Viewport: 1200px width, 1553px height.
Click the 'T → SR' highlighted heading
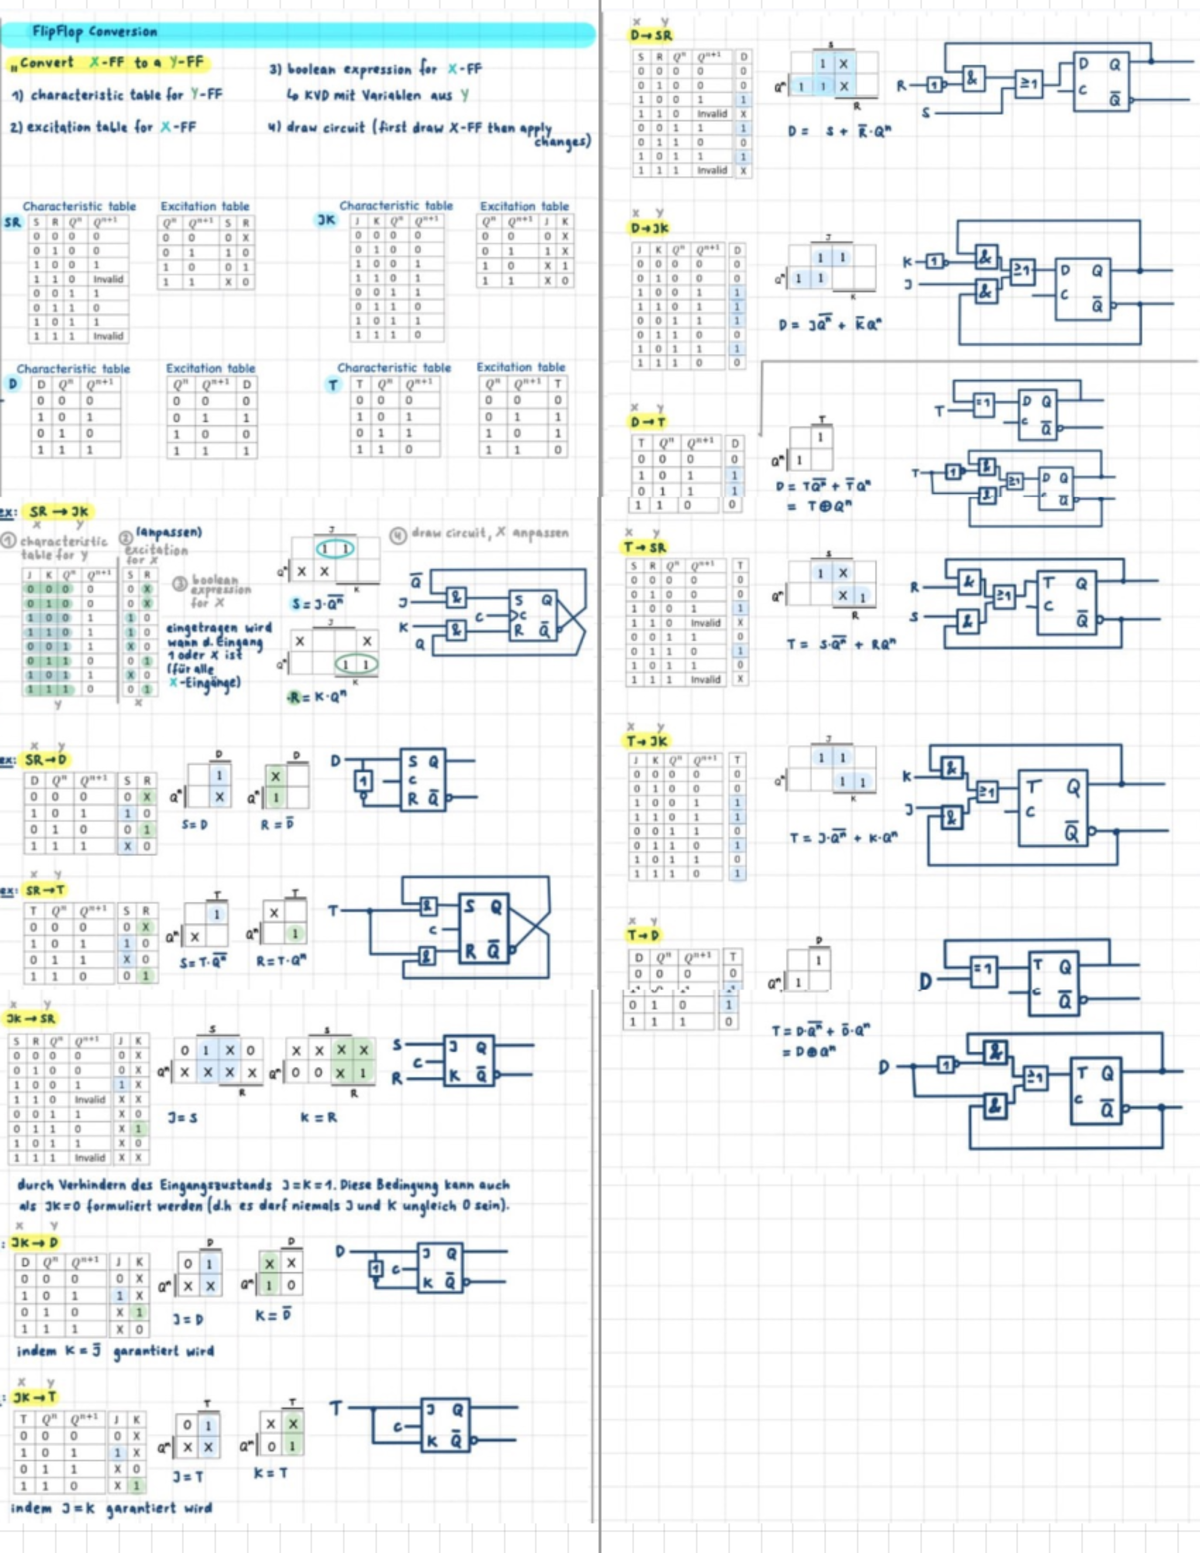(x=645, y=548)
